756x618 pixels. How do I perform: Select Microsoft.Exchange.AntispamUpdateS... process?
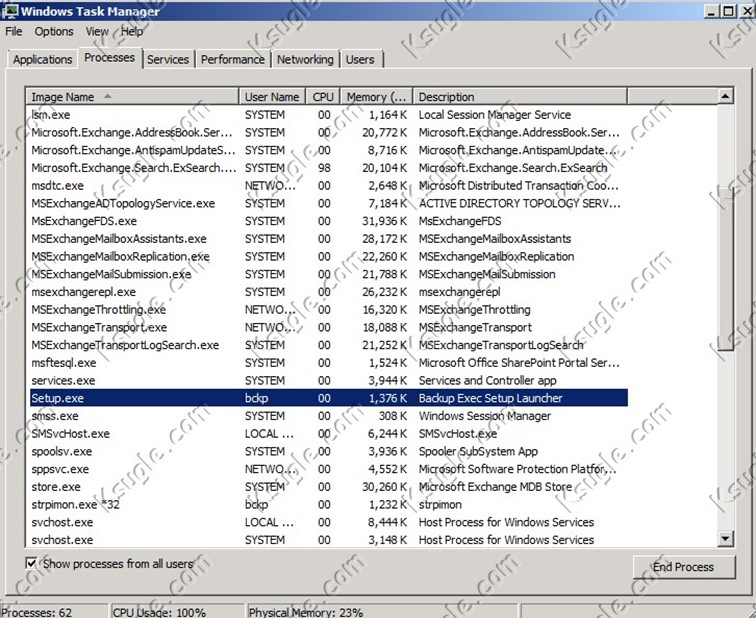[x=328, y=150]
